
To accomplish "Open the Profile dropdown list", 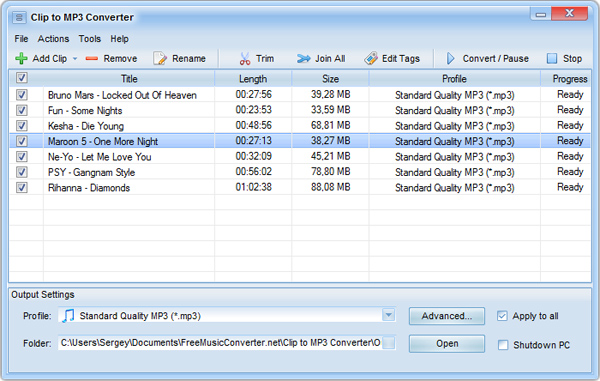I will coord(388,315).
